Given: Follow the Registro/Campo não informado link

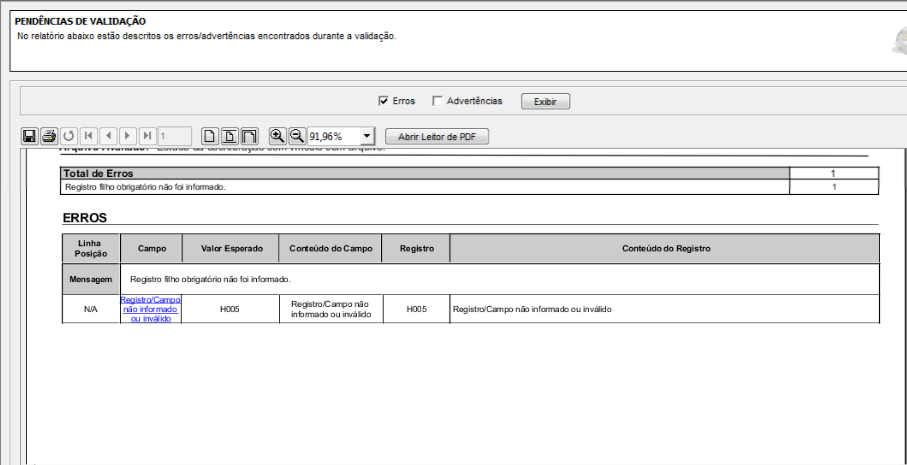Looking at the screenshot, I should point(150,309).
